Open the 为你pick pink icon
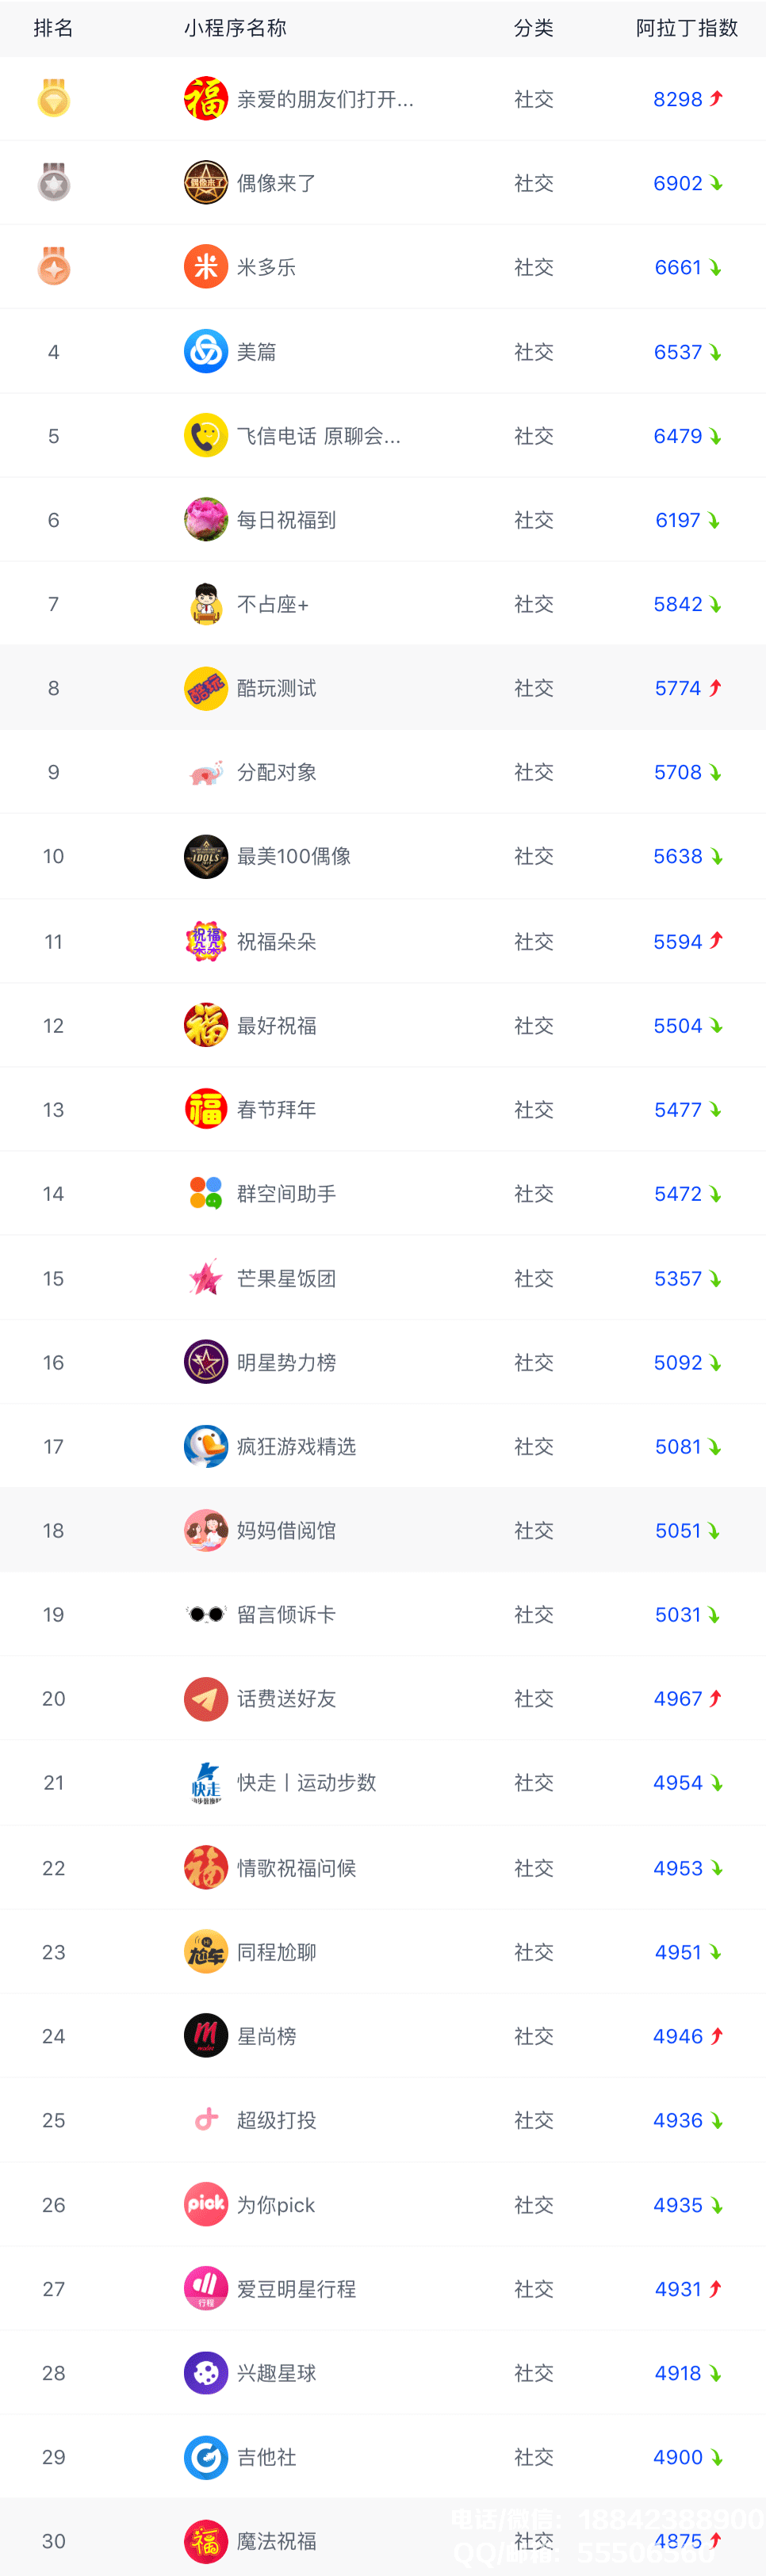This screenshot has width=766, height=2576. pos(206,2204)
